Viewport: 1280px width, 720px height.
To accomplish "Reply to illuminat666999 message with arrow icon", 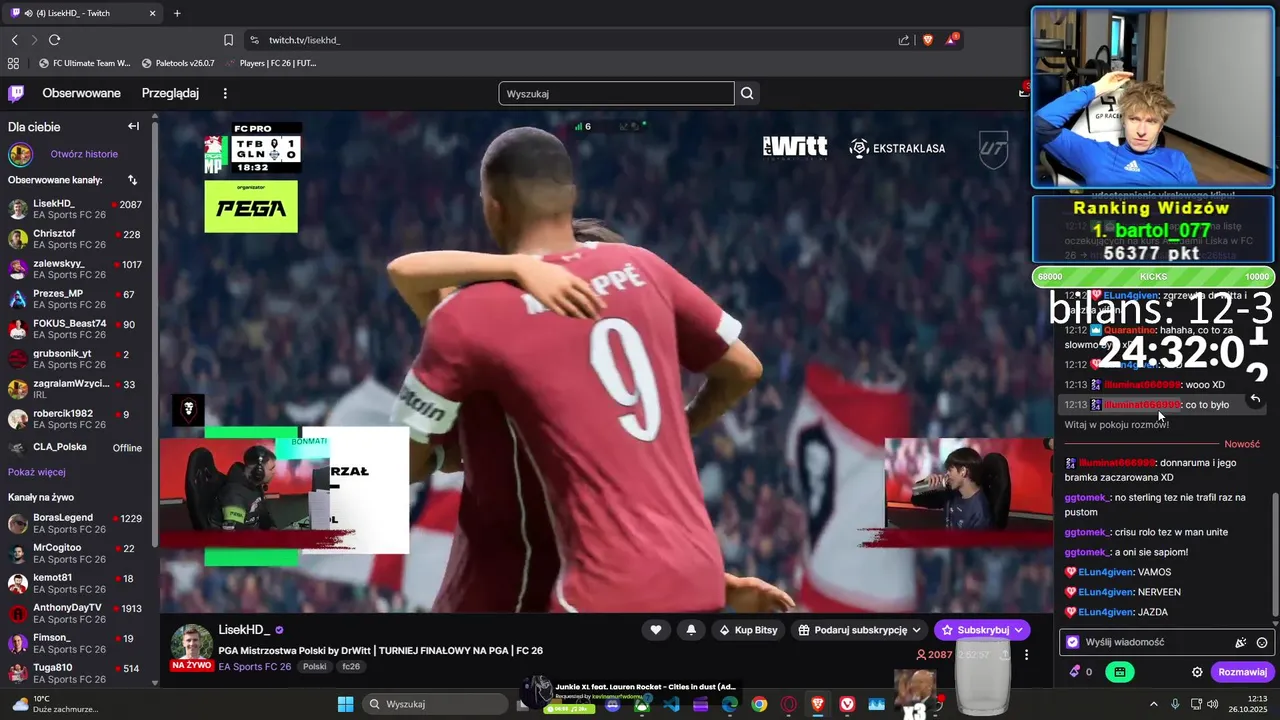I will (1255, 399).
